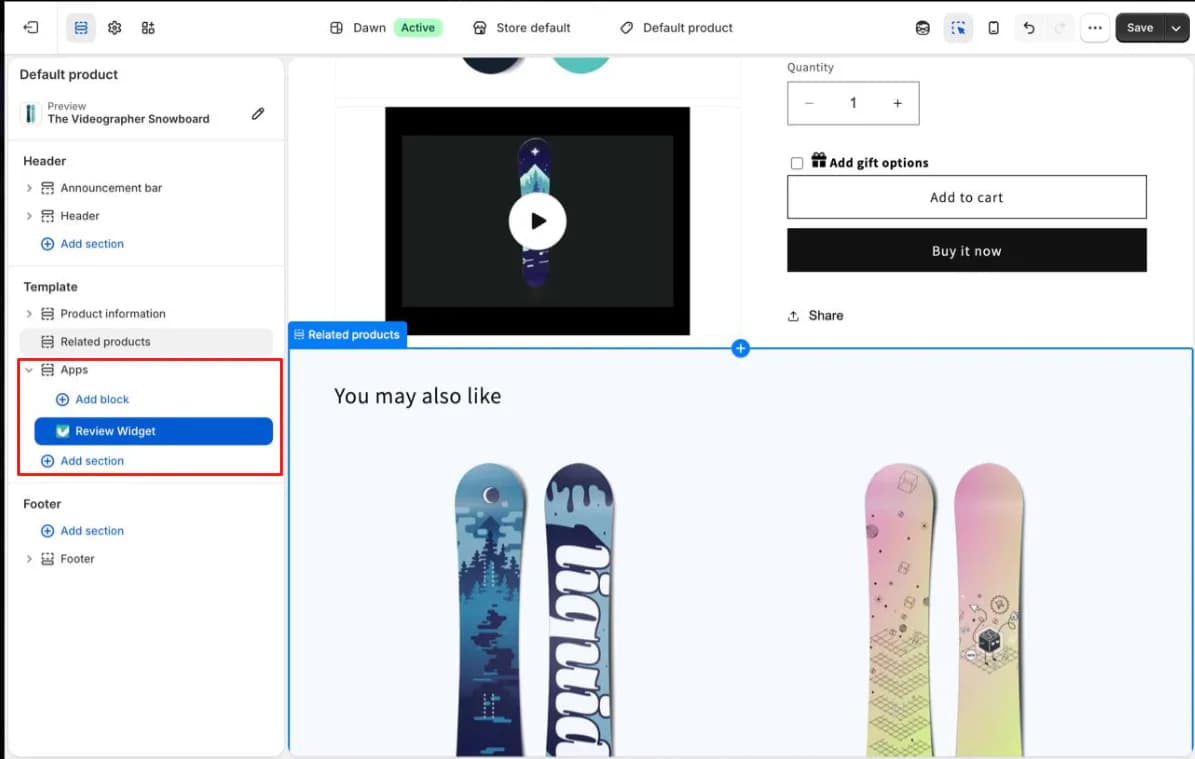The image size is (1195, 759).
Task: Click Add section under Header group
Action: [x=82, y=244]
